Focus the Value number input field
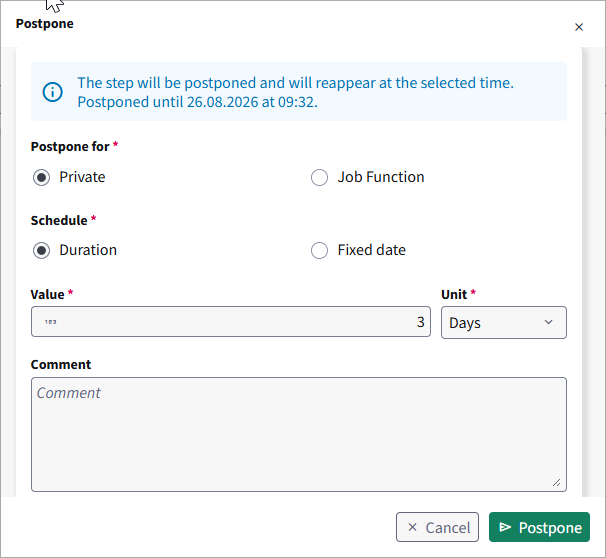Image resolution: width=606 pixels, height=558 pixels. coord(231,322)
